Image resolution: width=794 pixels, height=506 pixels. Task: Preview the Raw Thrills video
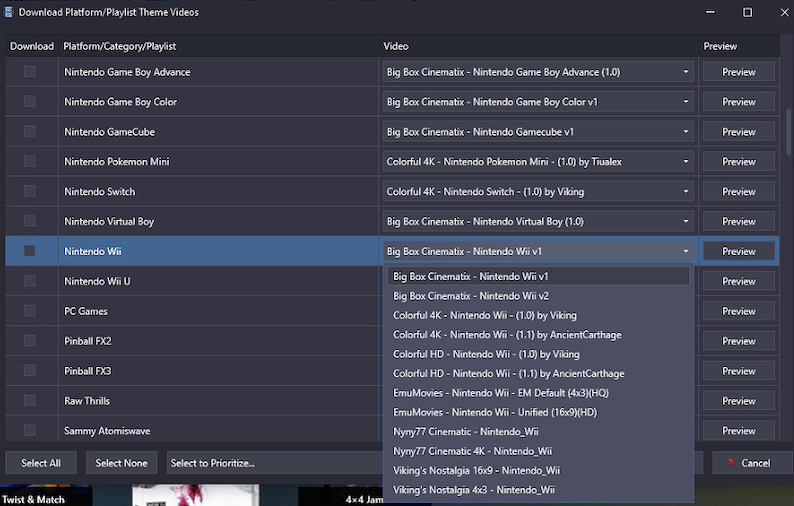739,401
